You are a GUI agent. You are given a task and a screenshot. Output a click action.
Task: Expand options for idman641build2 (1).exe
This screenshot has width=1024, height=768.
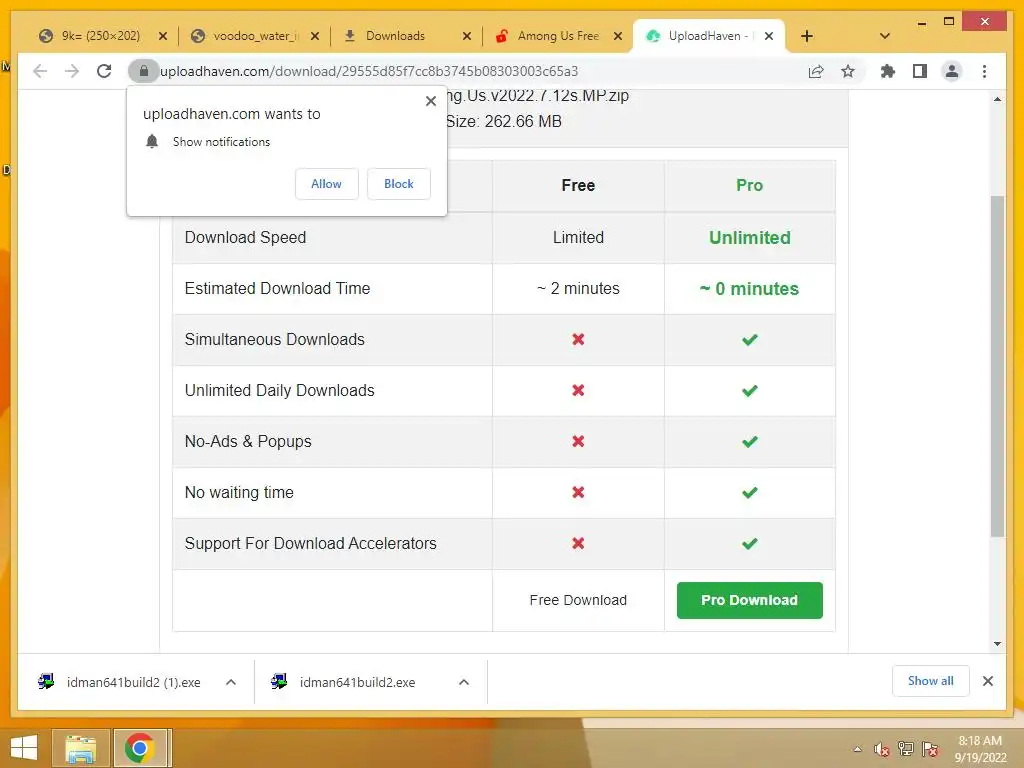coord(231,682)
